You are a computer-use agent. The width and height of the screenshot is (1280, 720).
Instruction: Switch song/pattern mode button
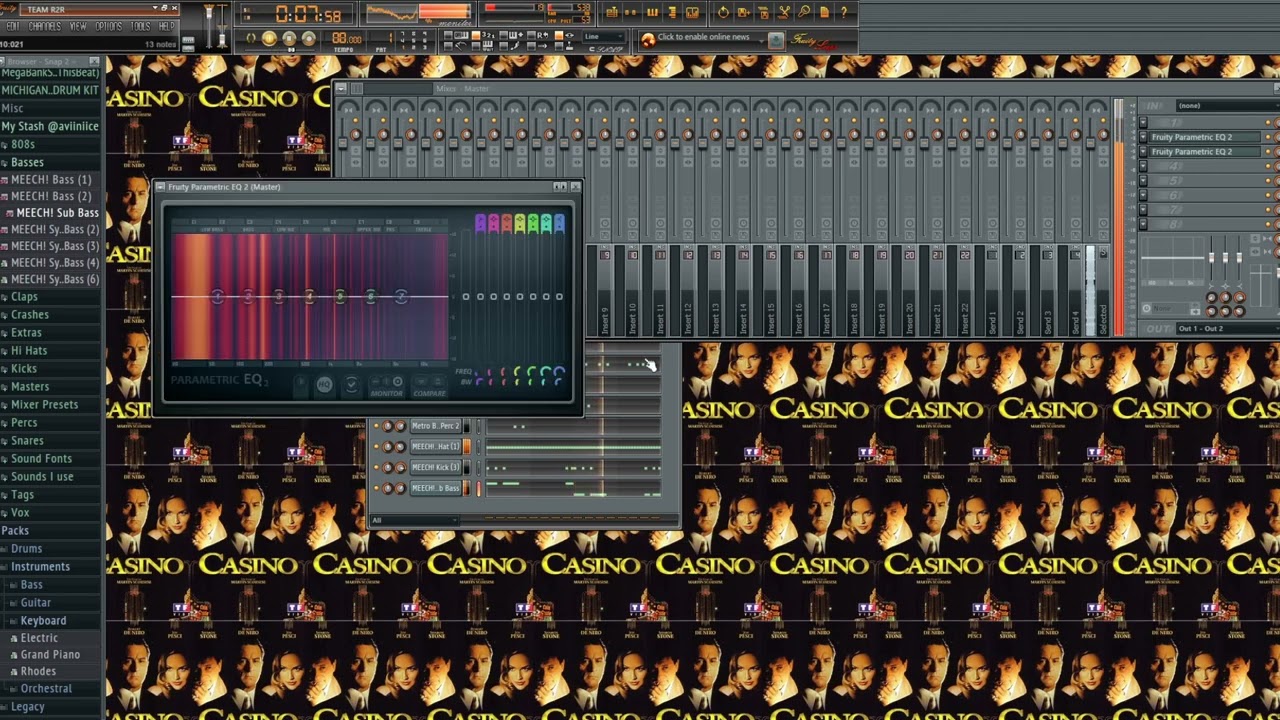(x=251, y=39)
